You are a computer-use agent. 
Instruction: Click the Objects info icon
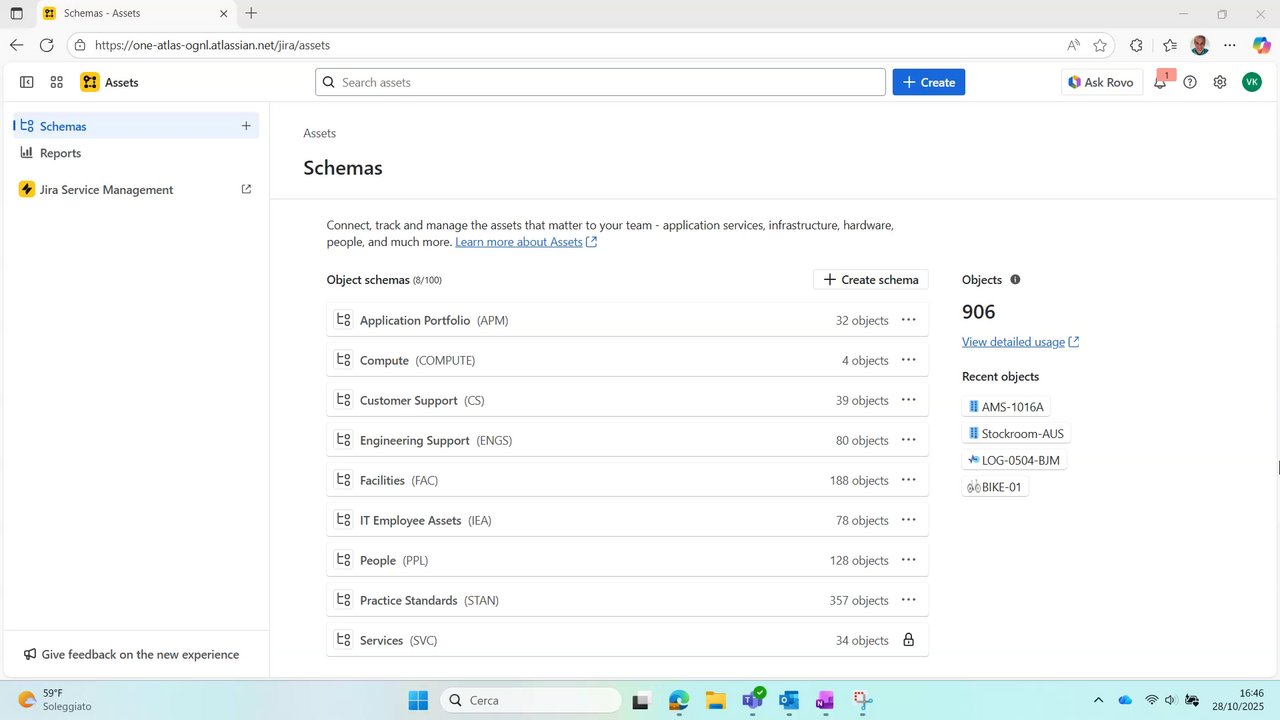click(1015, 280)
